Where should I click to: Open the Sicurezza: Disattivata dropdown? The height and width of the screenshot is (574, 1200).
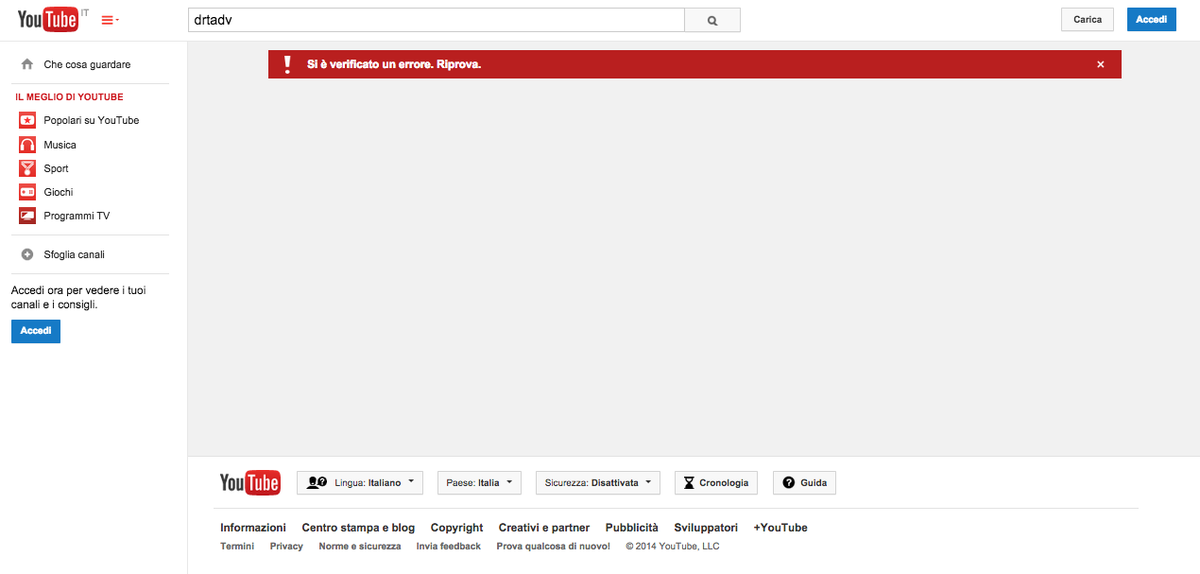tap(598, 483)
